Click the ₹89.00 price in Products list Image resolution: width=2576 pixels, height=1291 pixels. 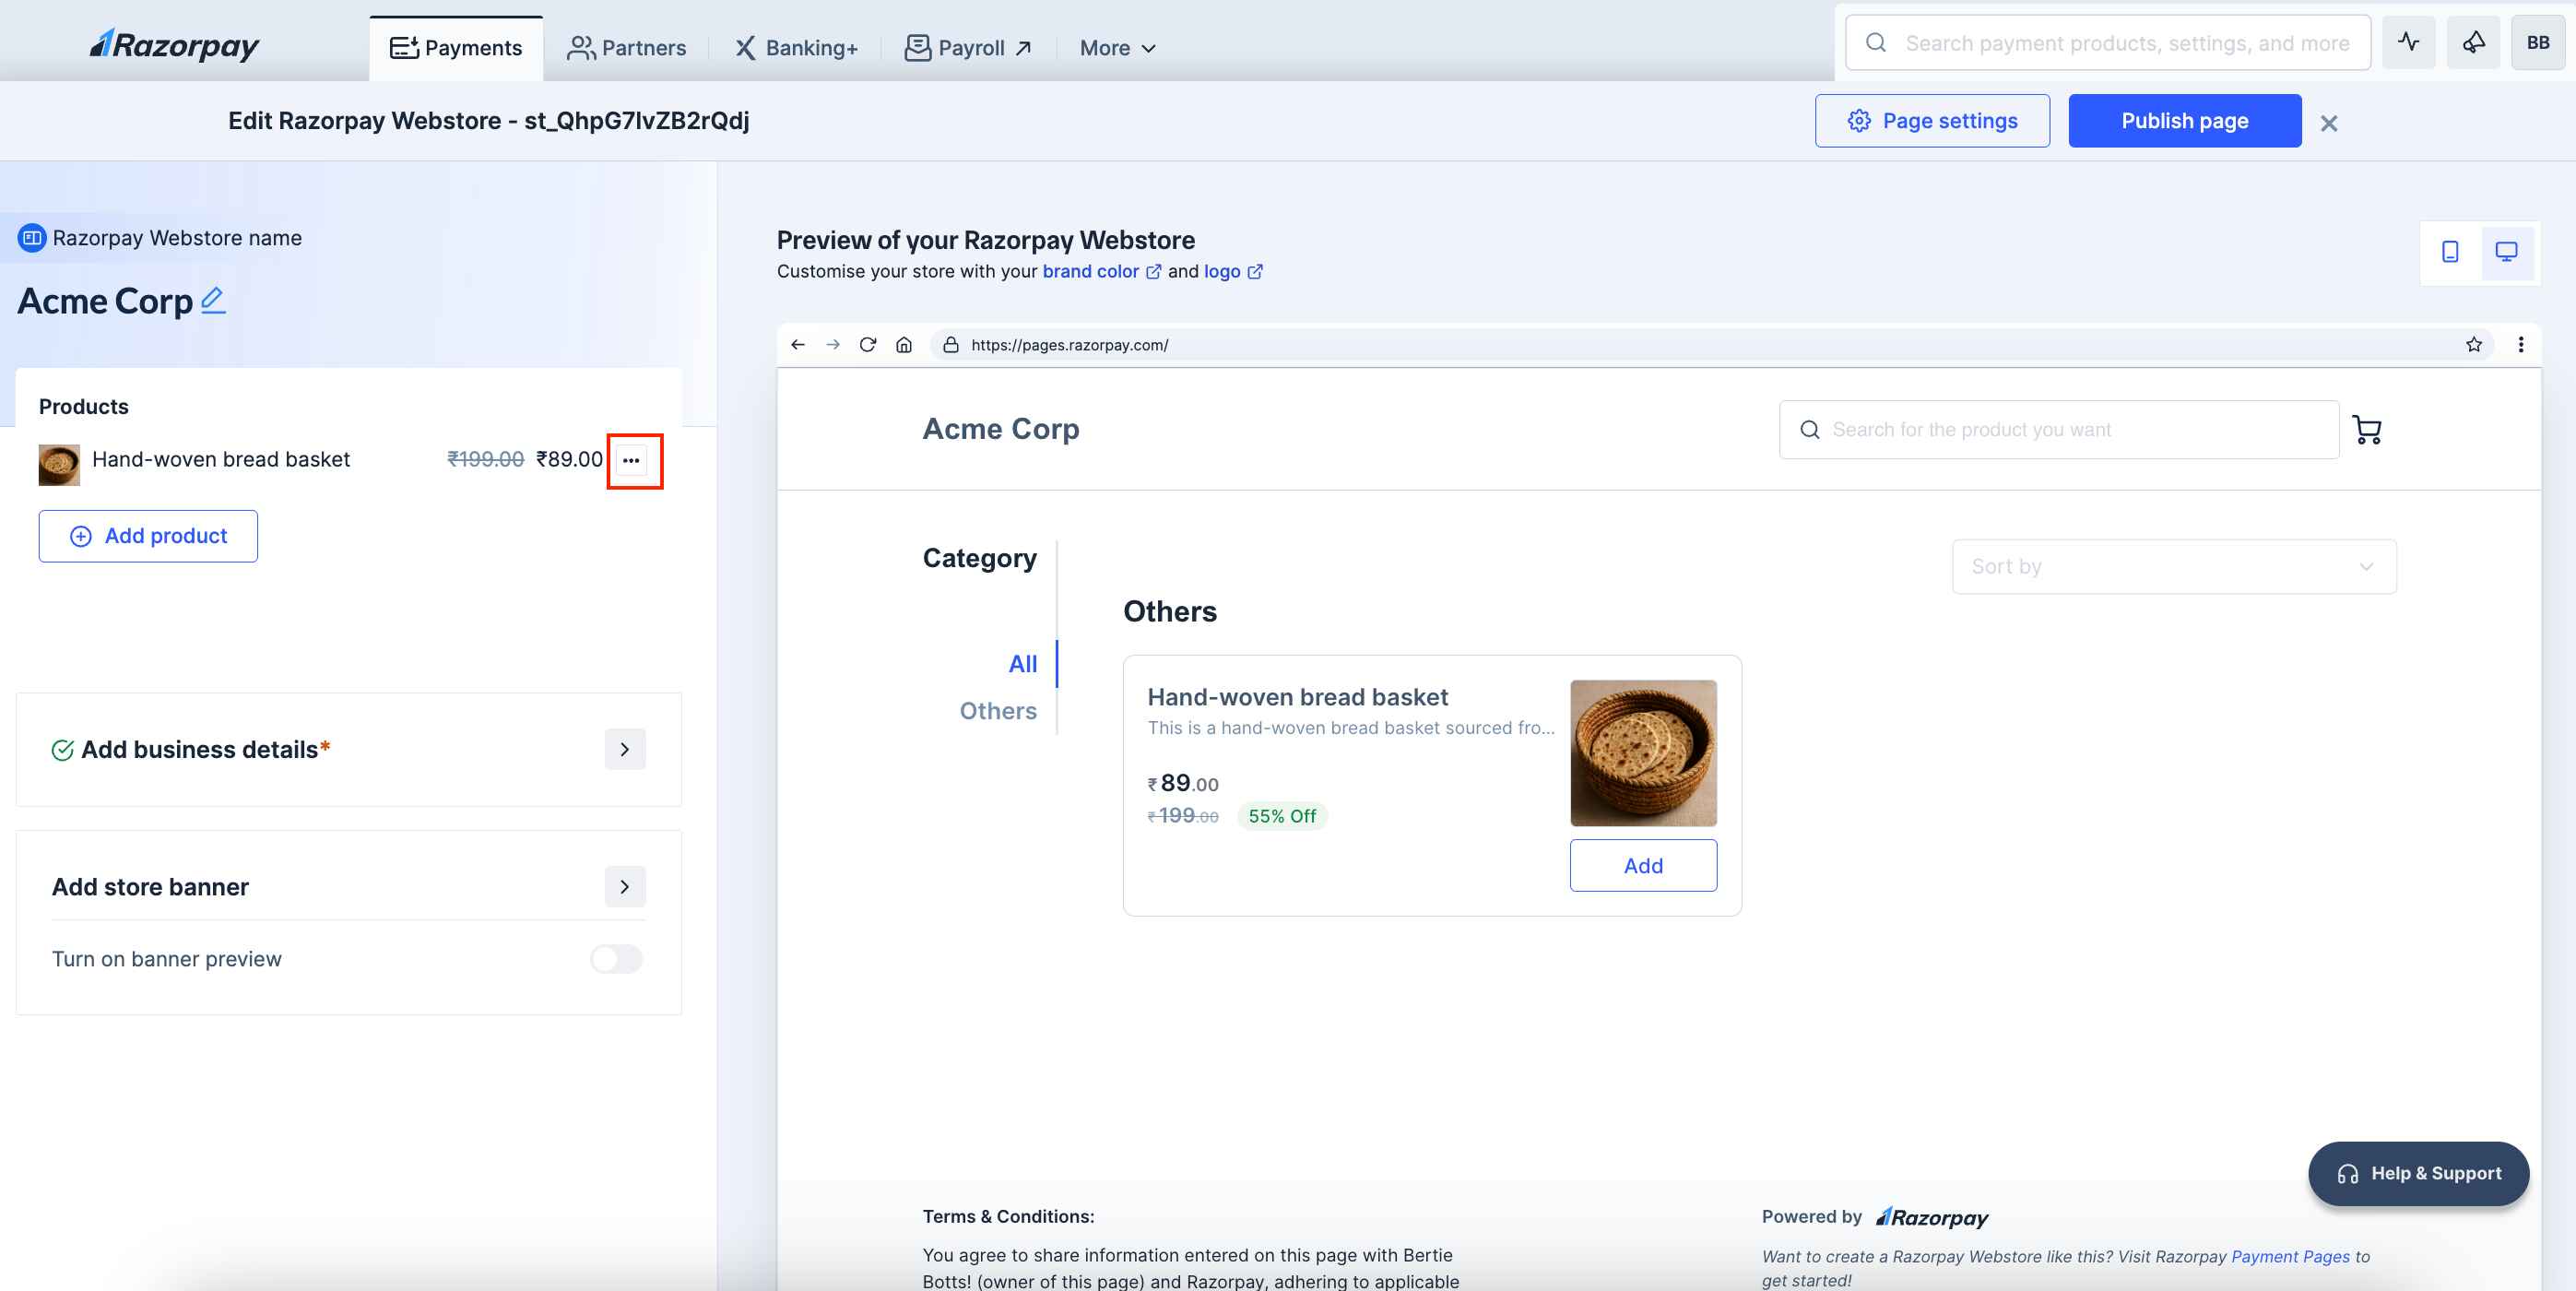coord(569,459)
